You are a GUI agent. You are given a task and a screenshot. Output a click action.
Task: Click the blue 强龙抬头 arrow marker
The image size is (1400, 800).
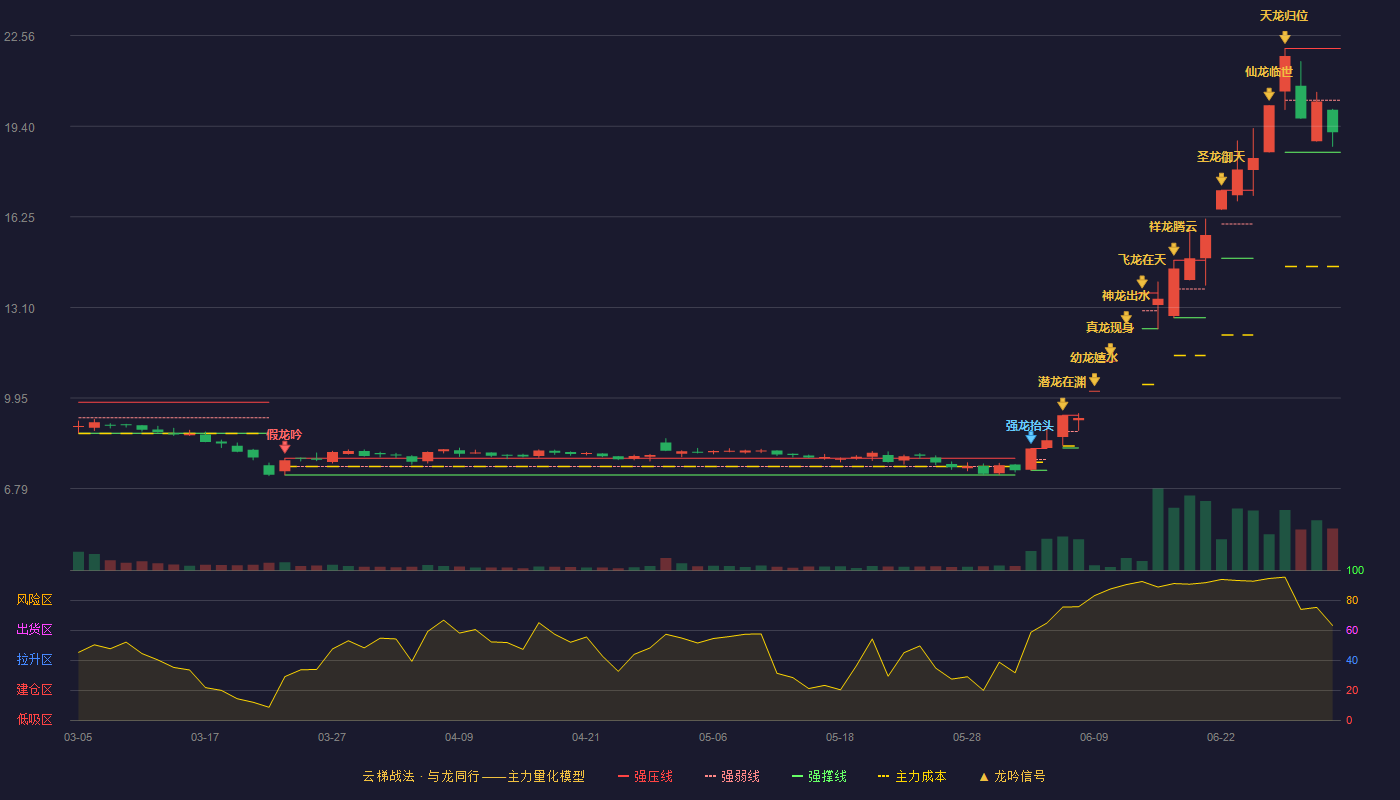[x=1030, y=437]
